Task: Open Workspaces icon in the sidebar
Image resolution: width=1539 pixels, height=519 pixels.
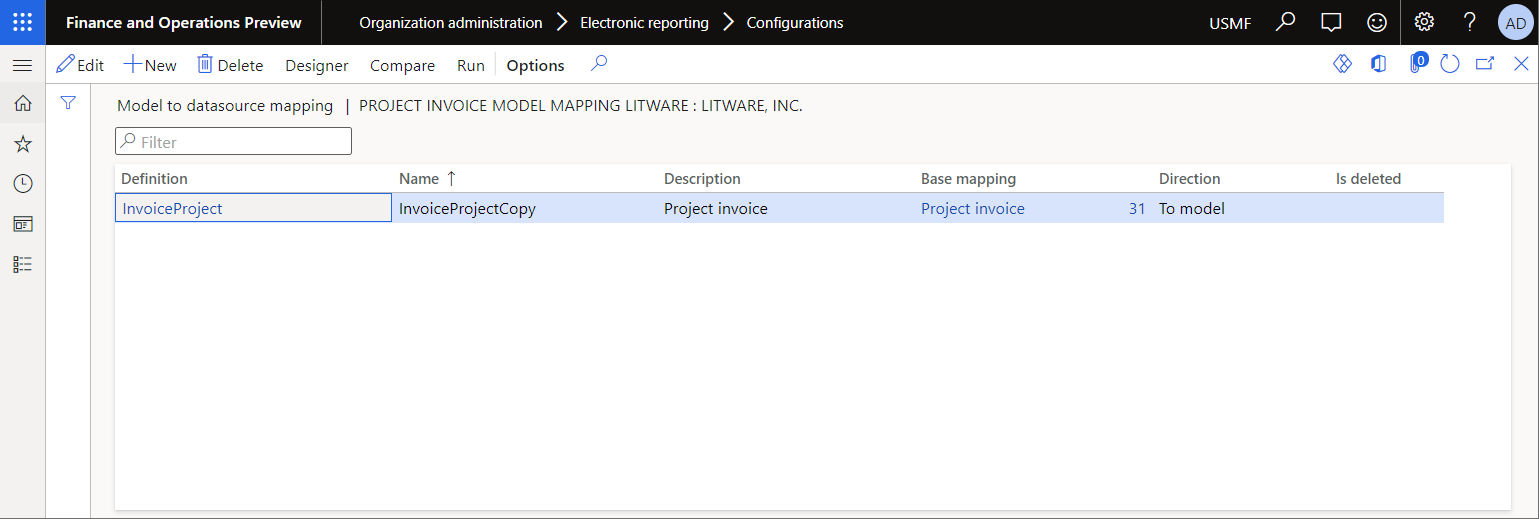Action: (22, 224)
